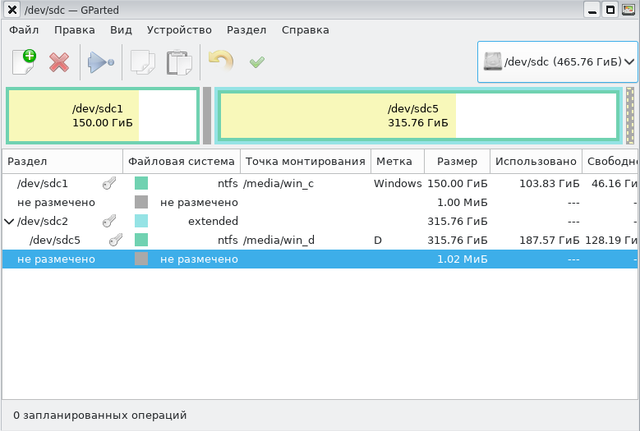Select the /dev/sdc1 row in partition list
The width and height of the screenshot is (640, 431).
point(320,183)
